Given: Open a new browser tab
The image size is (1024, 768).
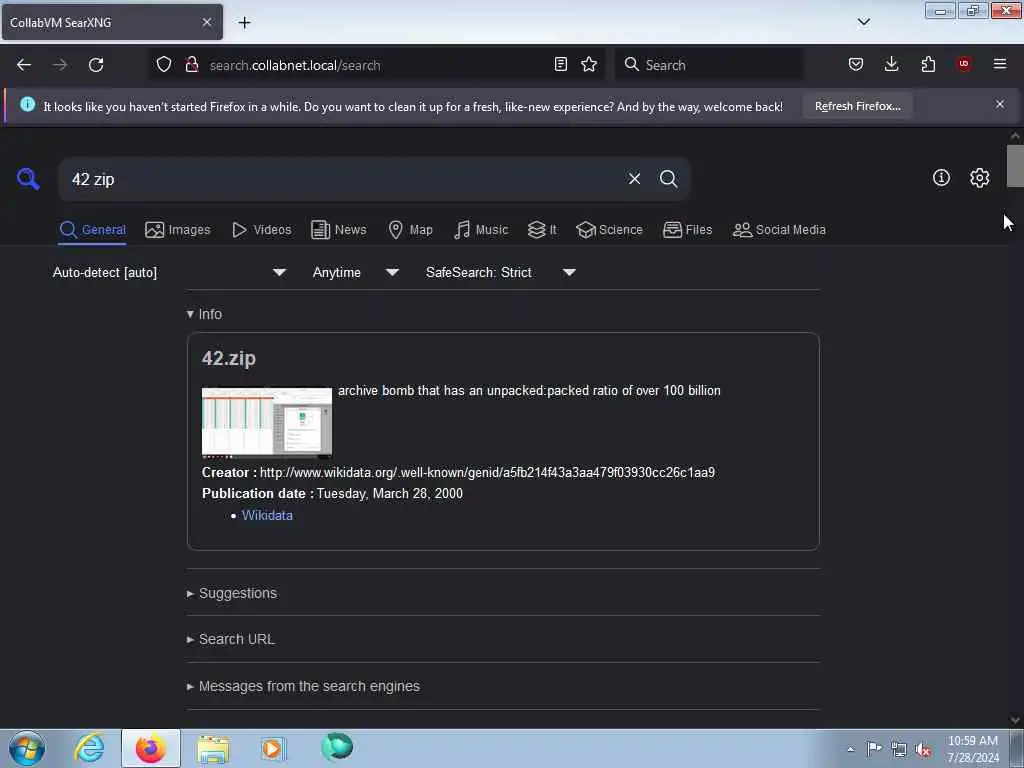Looking at the screenshot, I should pos(244,23).
